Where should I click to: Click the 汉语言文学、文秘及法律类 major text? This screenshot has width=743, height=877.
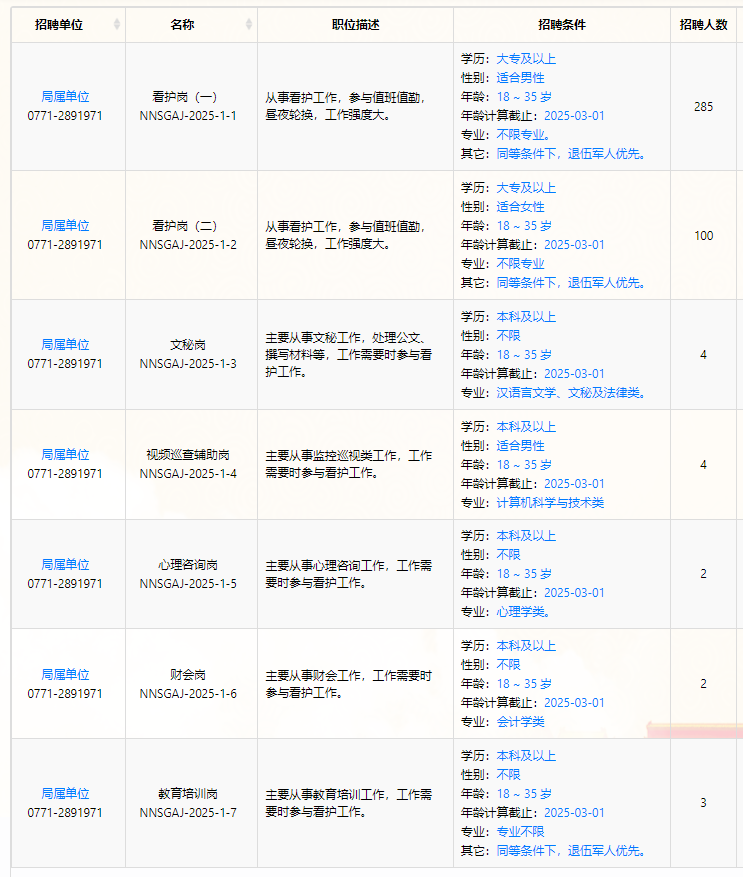click(x=570, y=393)
